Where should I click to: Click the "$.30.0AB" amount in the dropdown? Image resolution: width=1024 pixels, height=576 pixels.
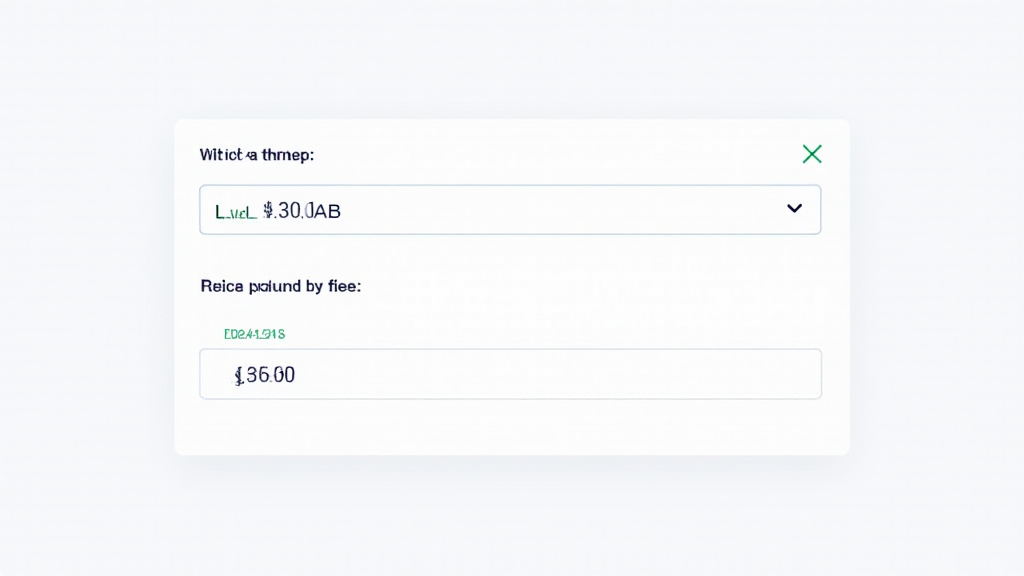[x=302, y=211]
